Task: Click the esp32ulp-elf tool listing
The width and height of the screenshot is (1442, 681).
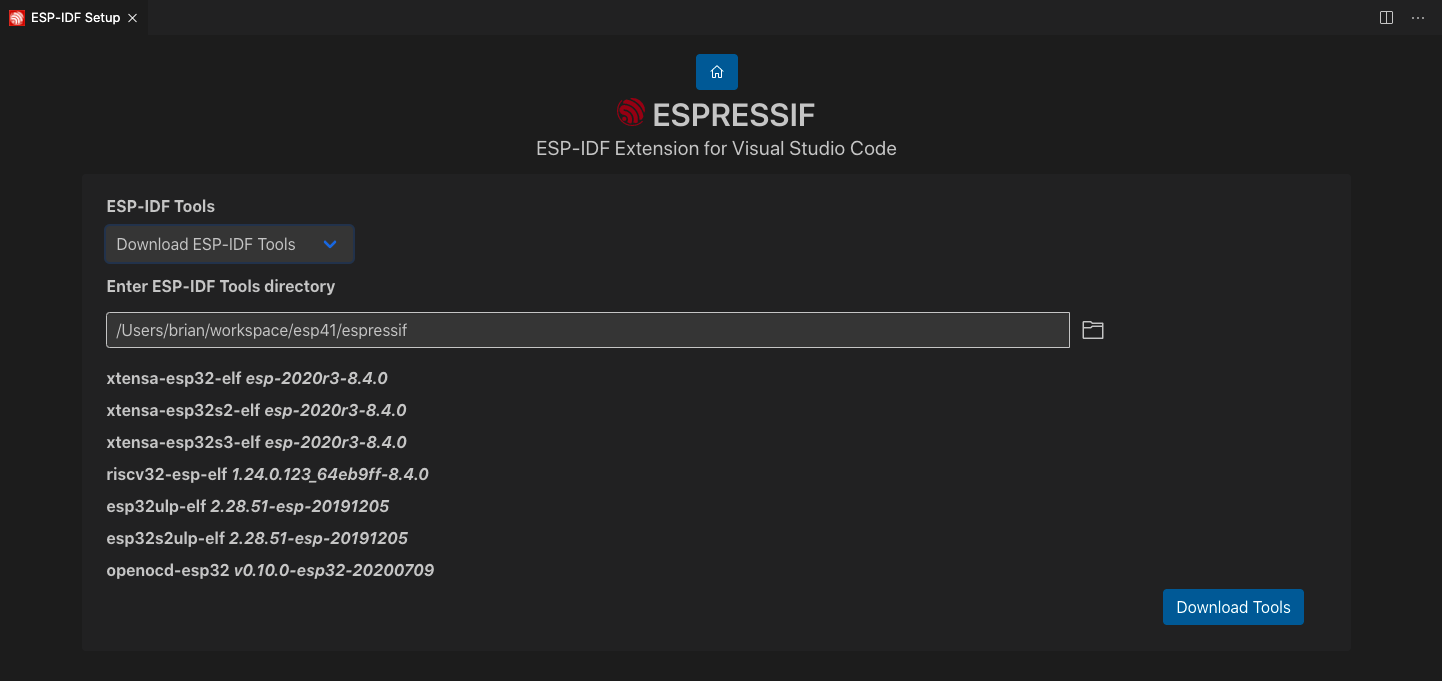Action: 248,506
